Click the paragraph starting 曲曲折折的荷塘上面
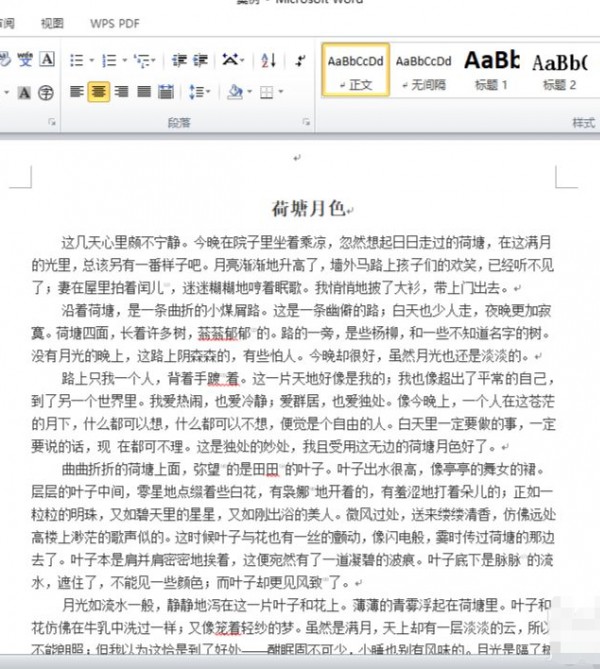This screenshot has width=600, height=669. pyautogui.click(x=293, y=525)
